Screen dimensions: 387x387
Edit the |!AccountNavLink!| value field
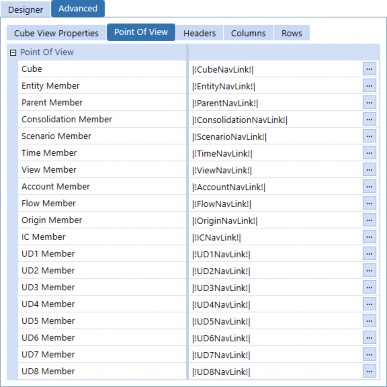tap(276, 186)
